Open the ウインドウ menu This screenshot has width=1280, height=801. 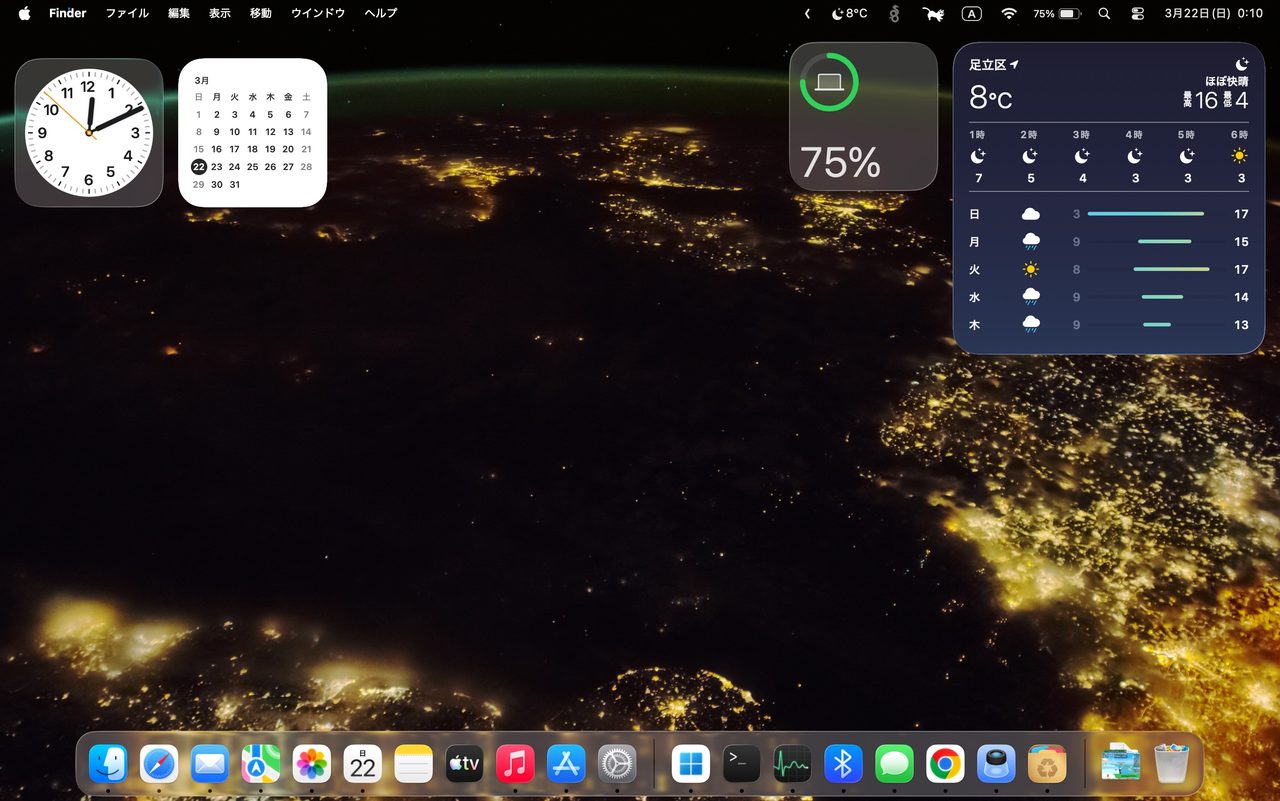pos(318,13)
